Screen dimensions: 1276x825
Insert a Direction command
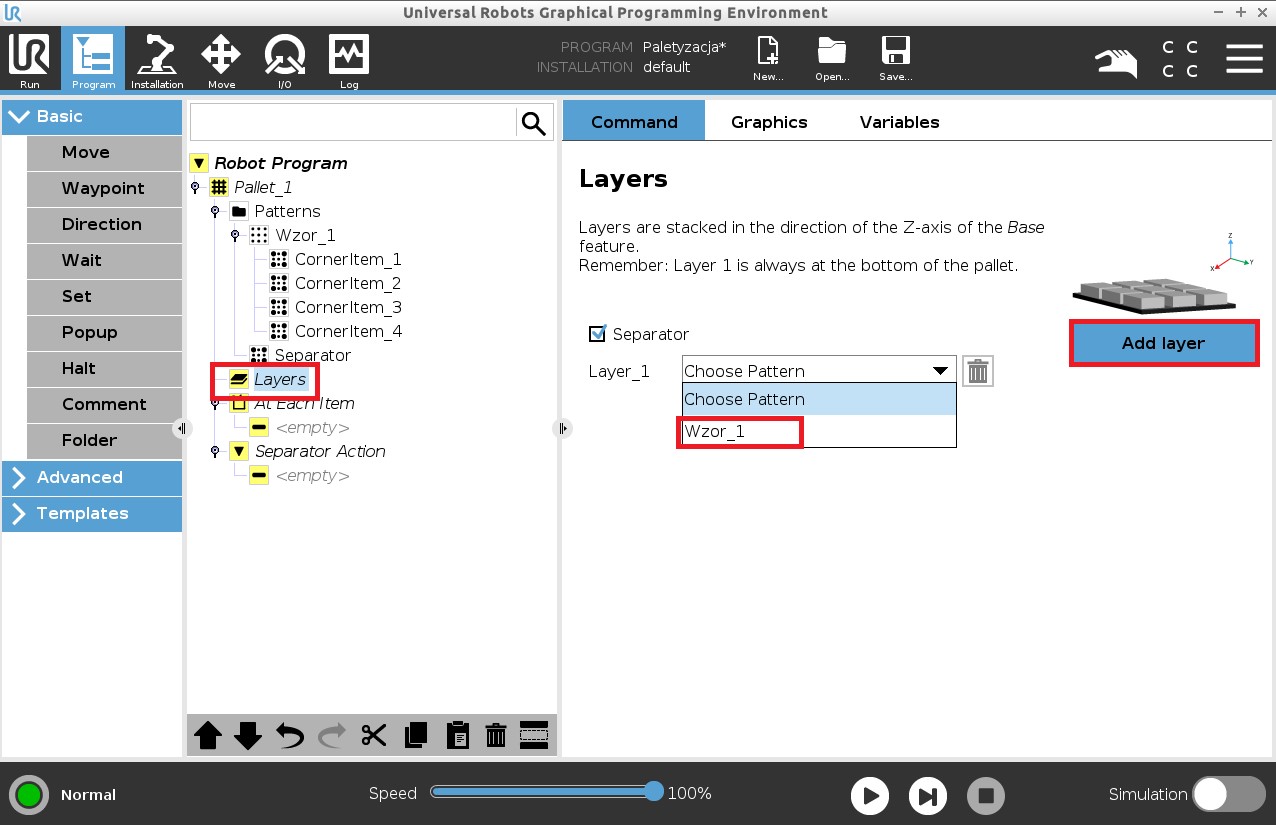[104, 224]
